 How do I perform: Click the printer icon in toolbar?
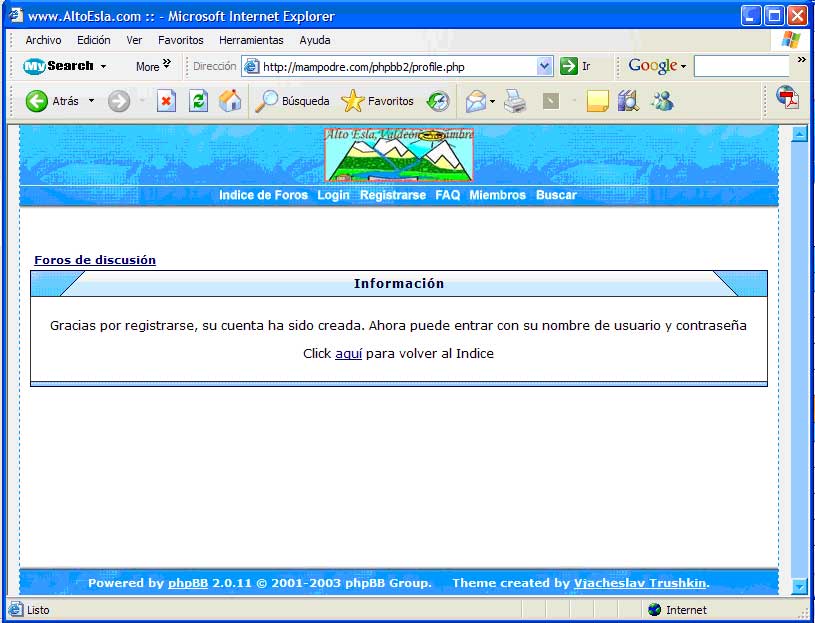tap(515, 101)
